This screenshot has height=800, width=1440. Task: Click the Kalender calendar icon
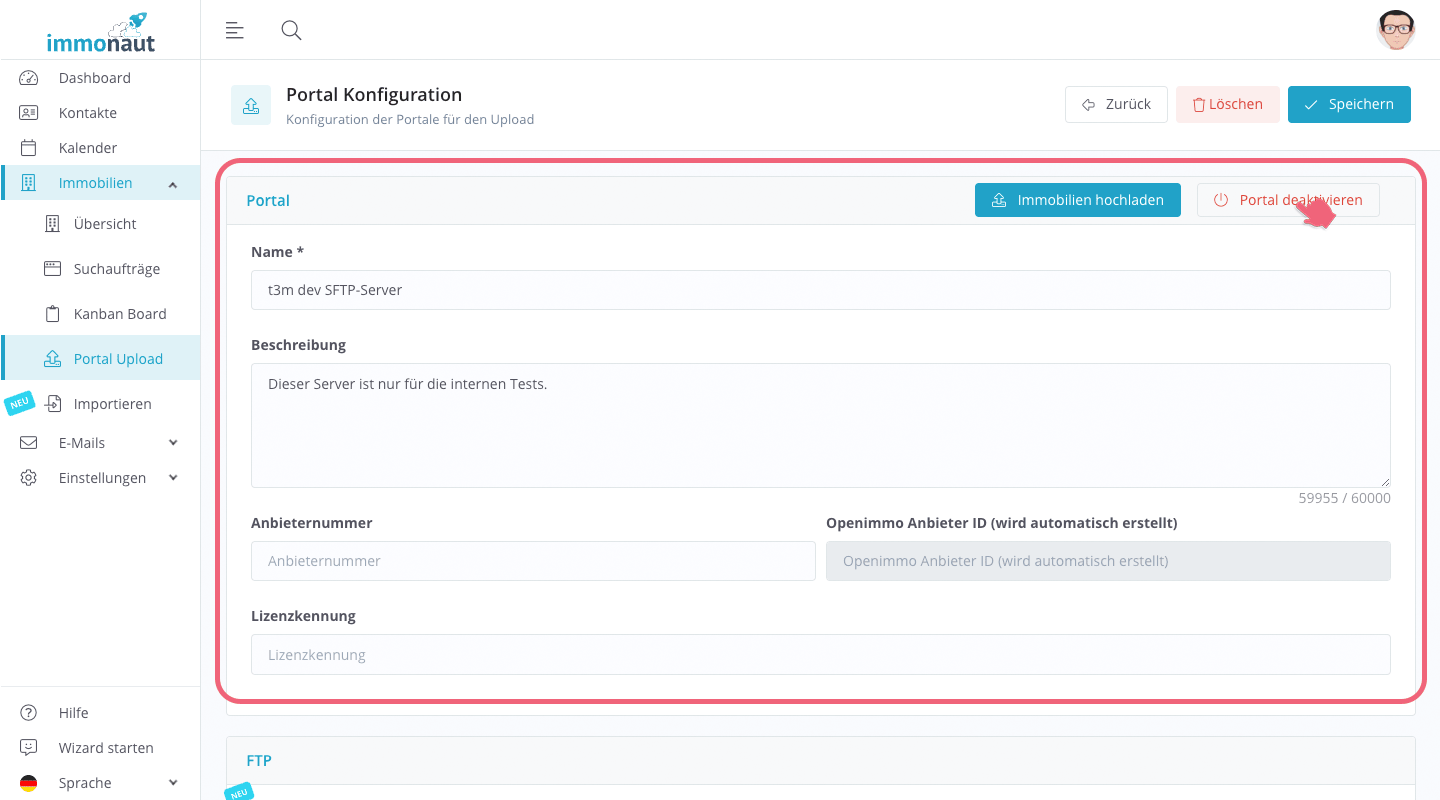(x=28, y=148)
